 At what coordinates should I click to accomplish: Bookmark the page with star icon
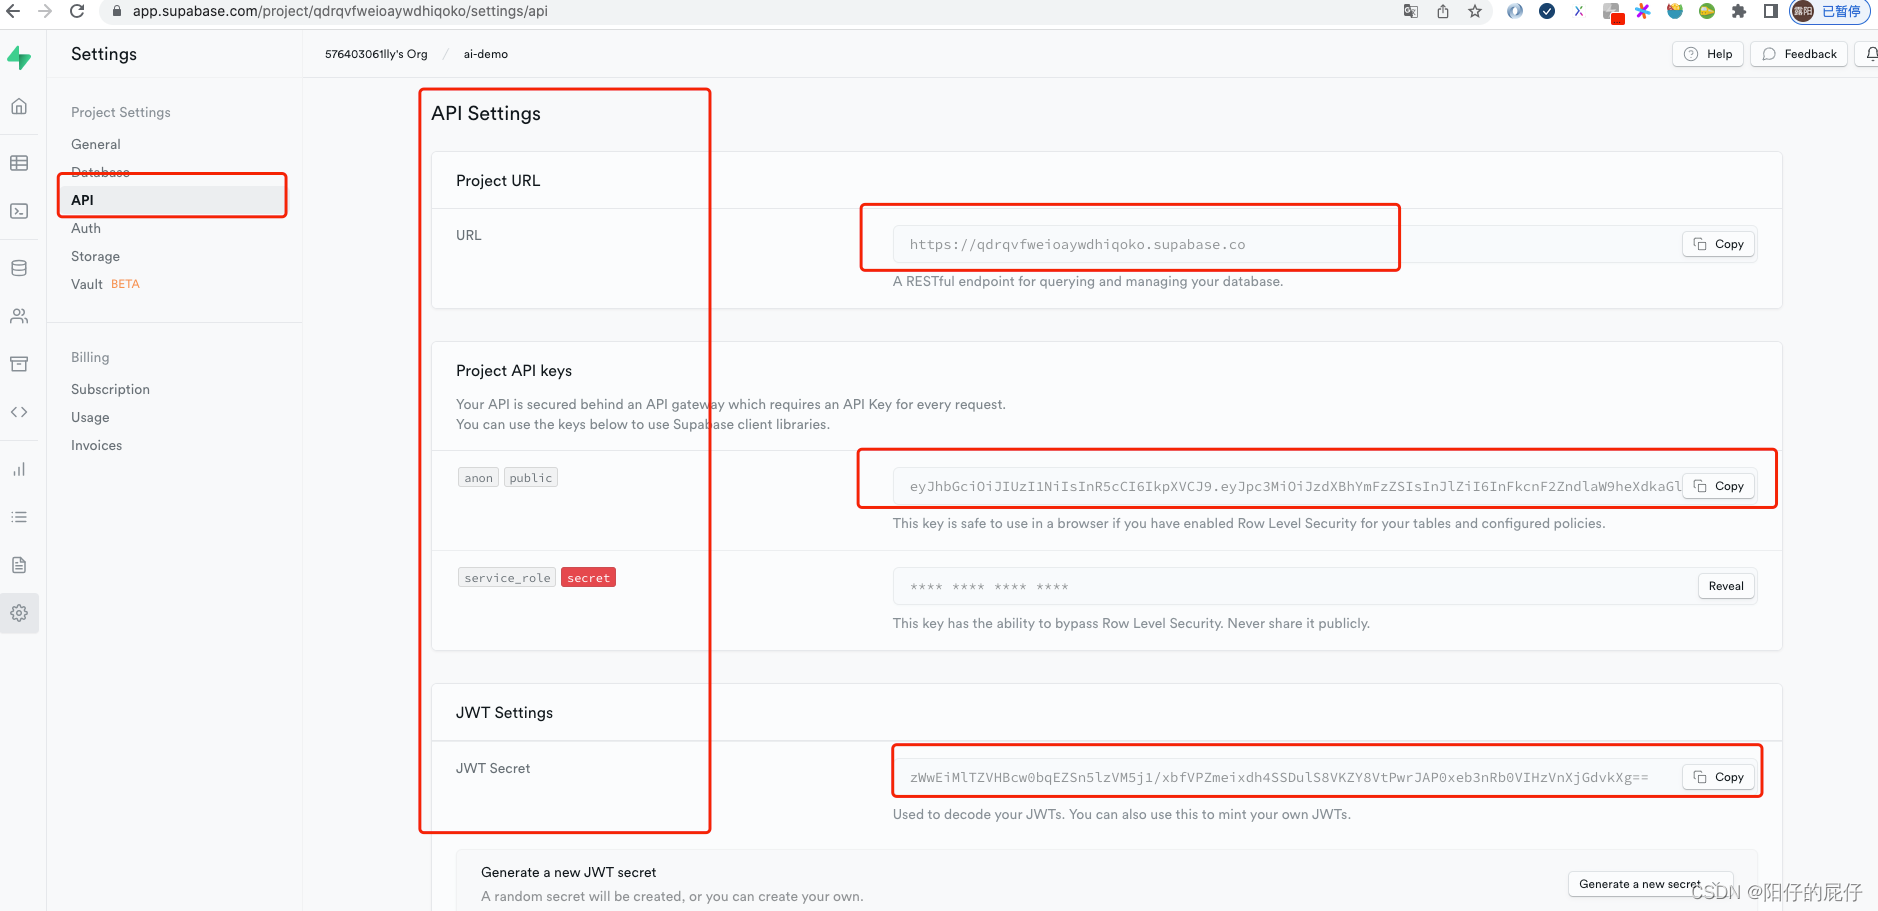pos(1475,11)
